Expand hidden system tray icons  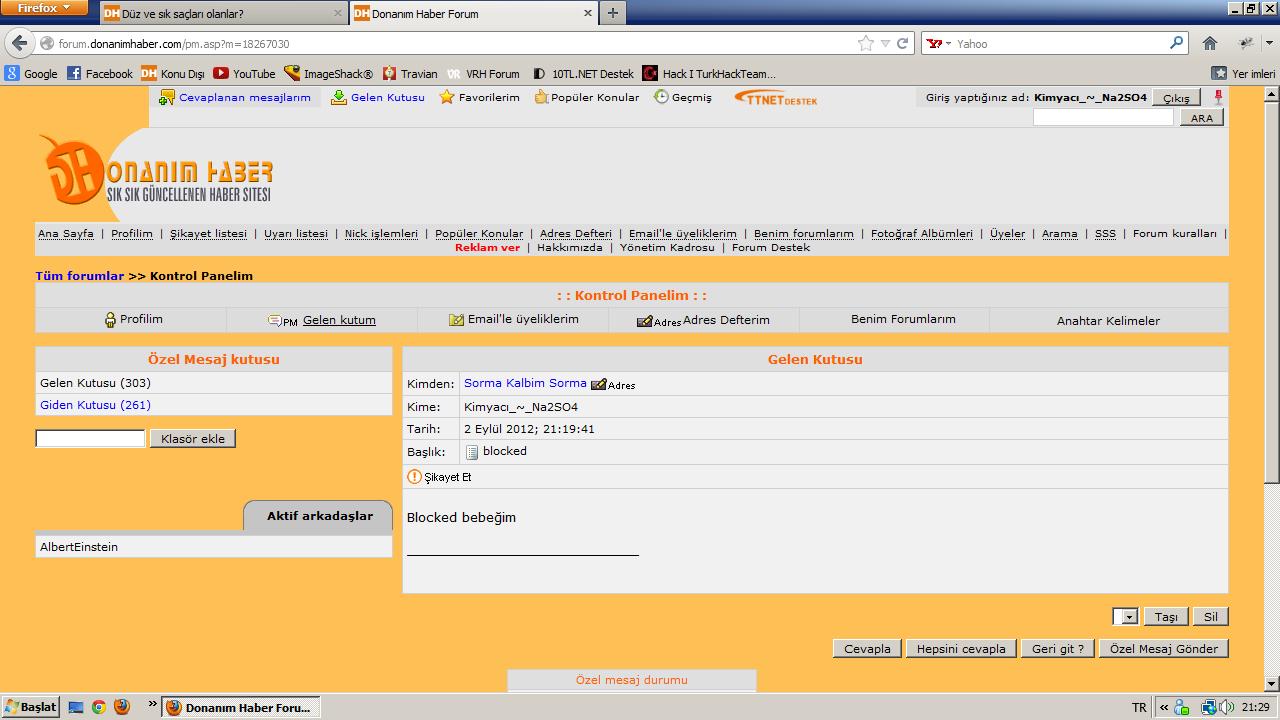tap(1163, 707)
